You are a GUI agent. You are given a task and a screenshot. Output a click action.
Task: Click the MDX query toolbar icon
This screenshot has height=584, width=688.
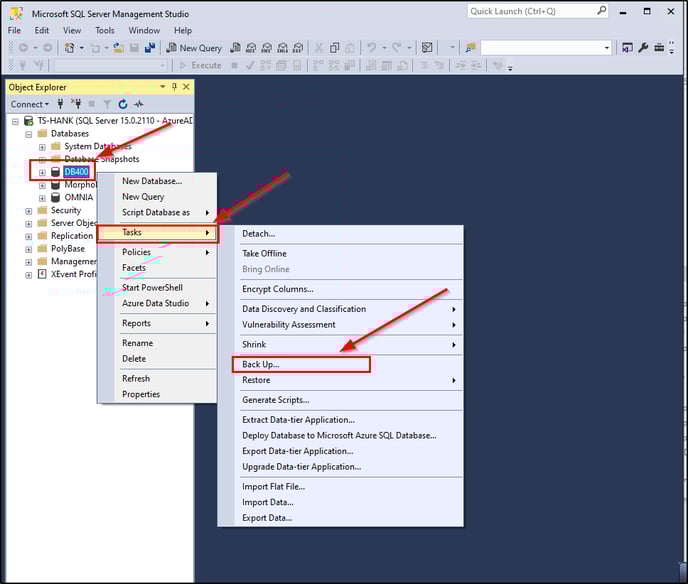[x=251, y=48]
